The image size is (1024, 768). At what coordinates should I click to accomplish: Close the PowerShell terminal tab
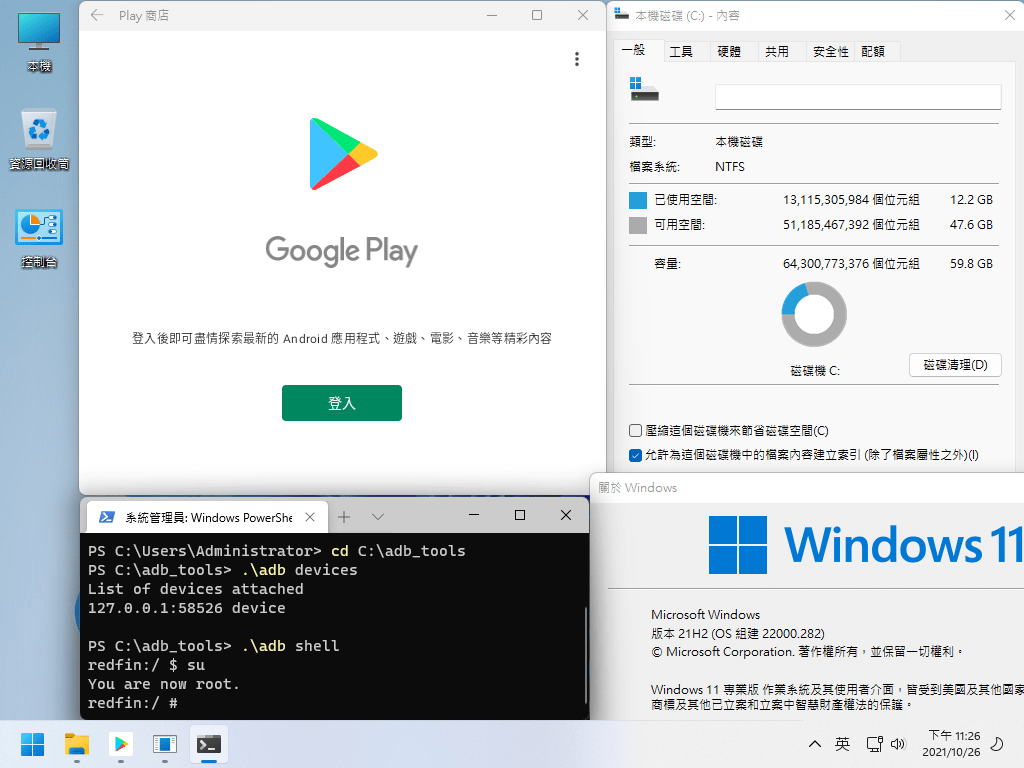point(310,517)
